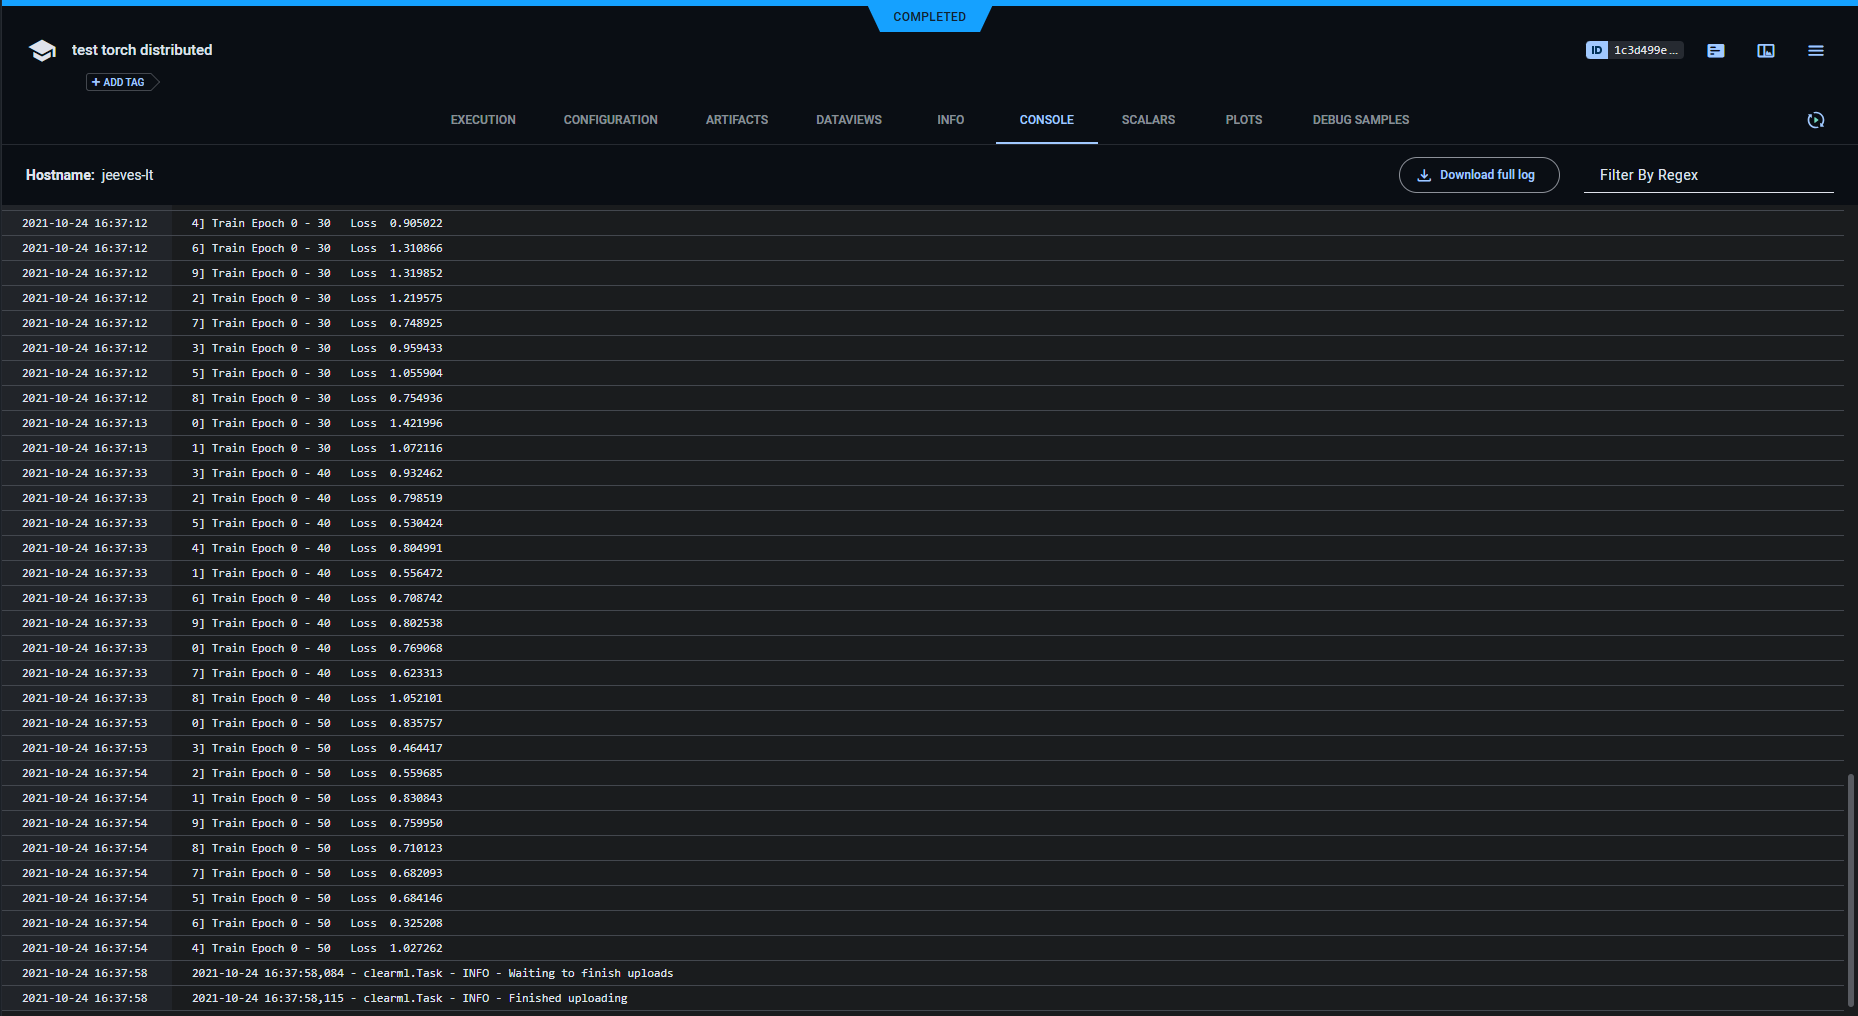Select the Console tab
The image size is (1858, 1016).
click(x=1046, y=120)
